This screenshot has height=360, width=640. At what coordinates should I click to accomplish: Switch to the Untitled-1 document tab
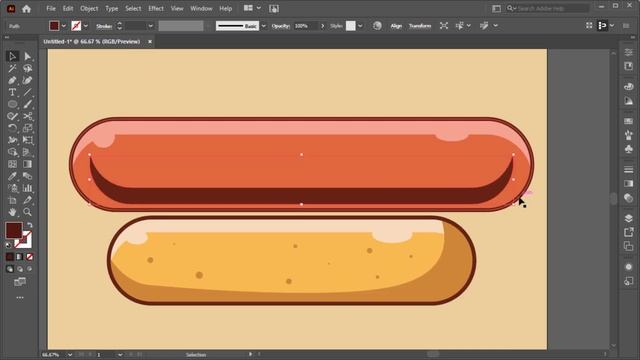(92, 42)
